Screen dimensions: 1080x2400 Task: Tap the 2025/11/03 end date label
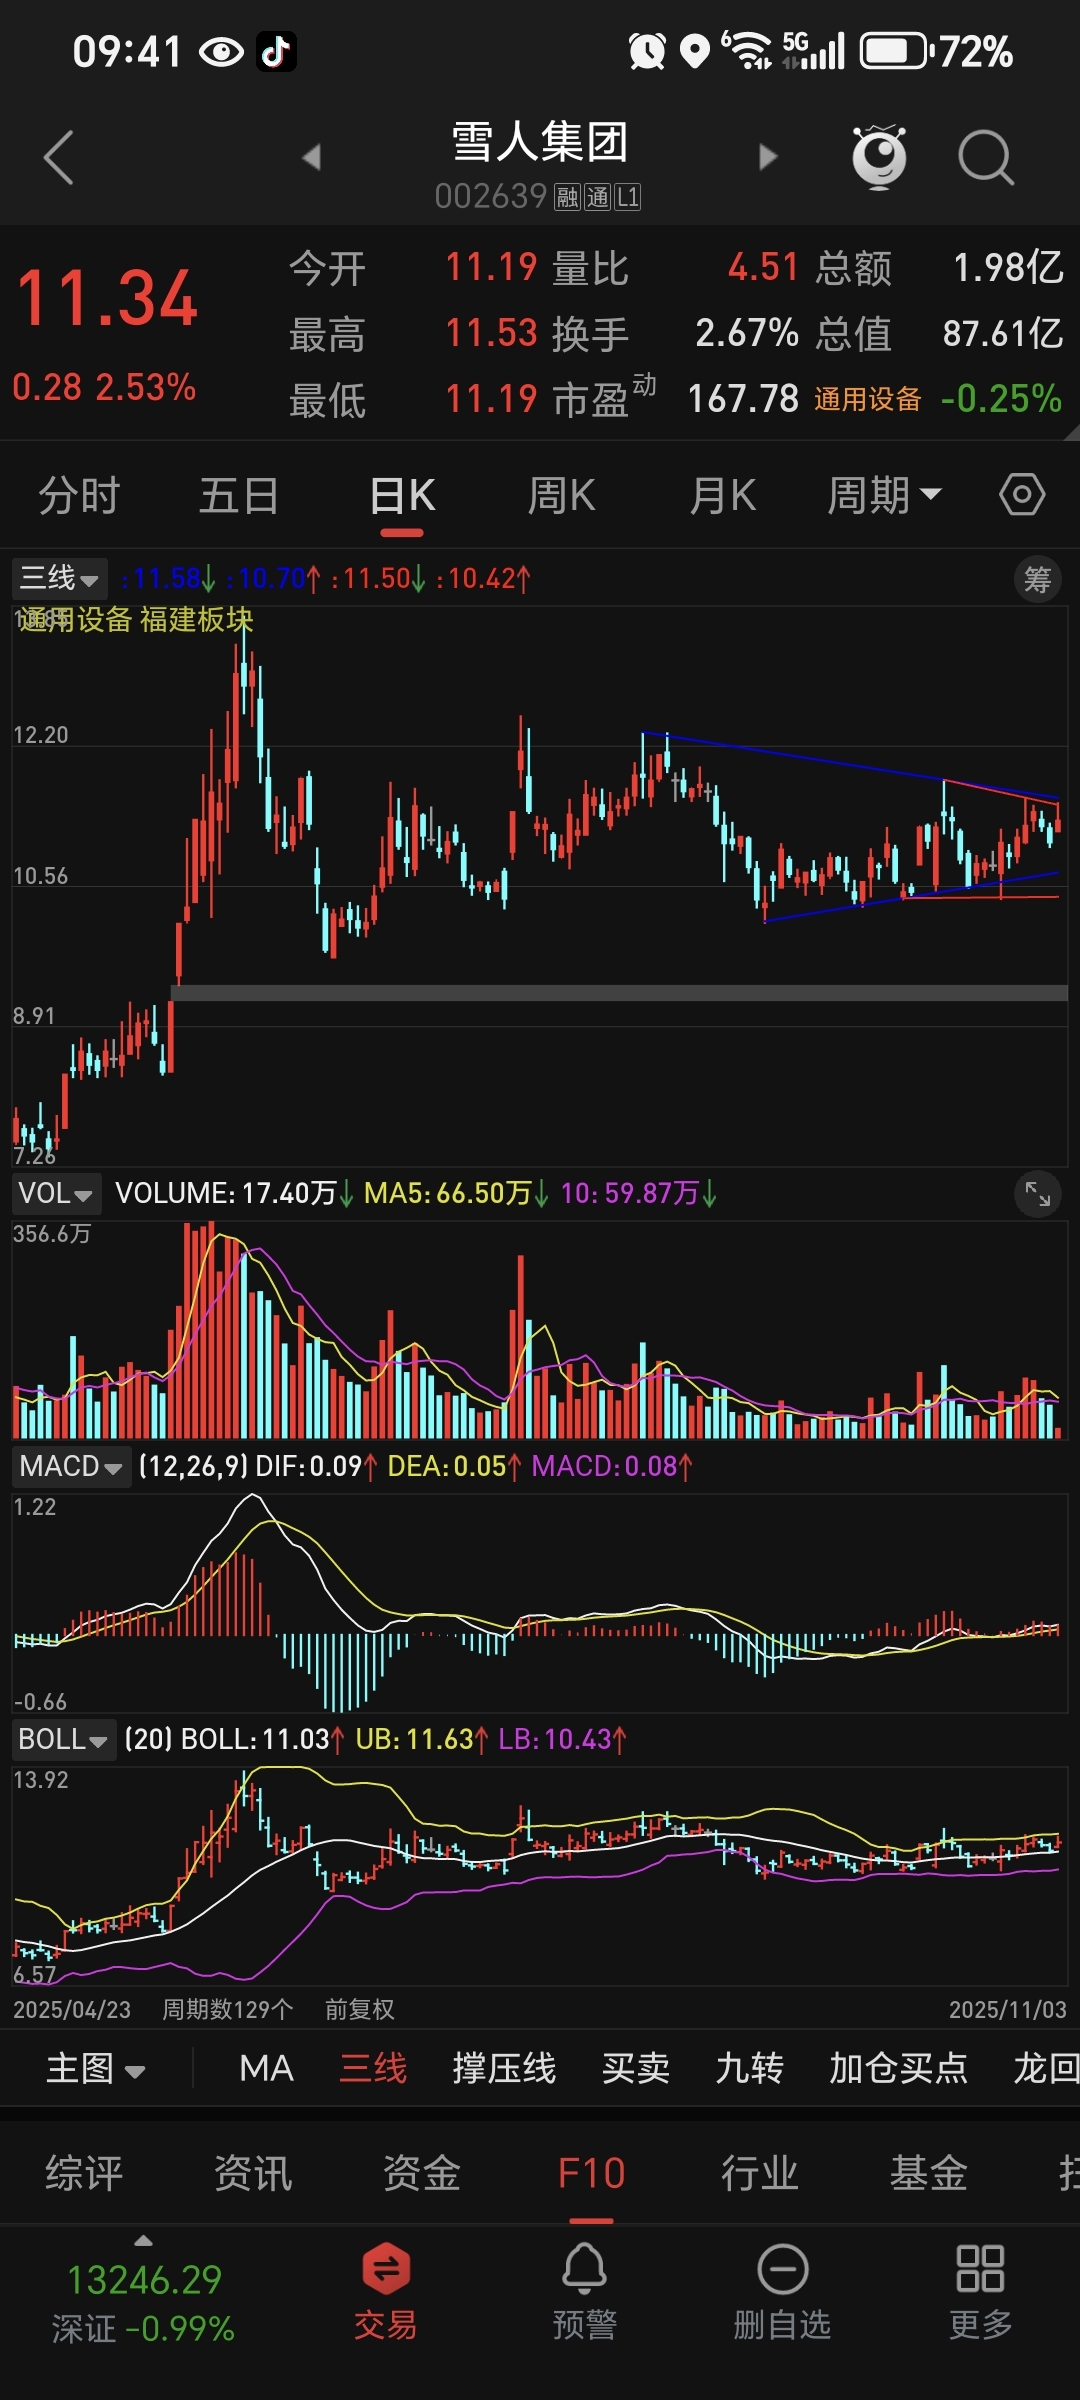pyautogui.click(x=1008, y=2009)
